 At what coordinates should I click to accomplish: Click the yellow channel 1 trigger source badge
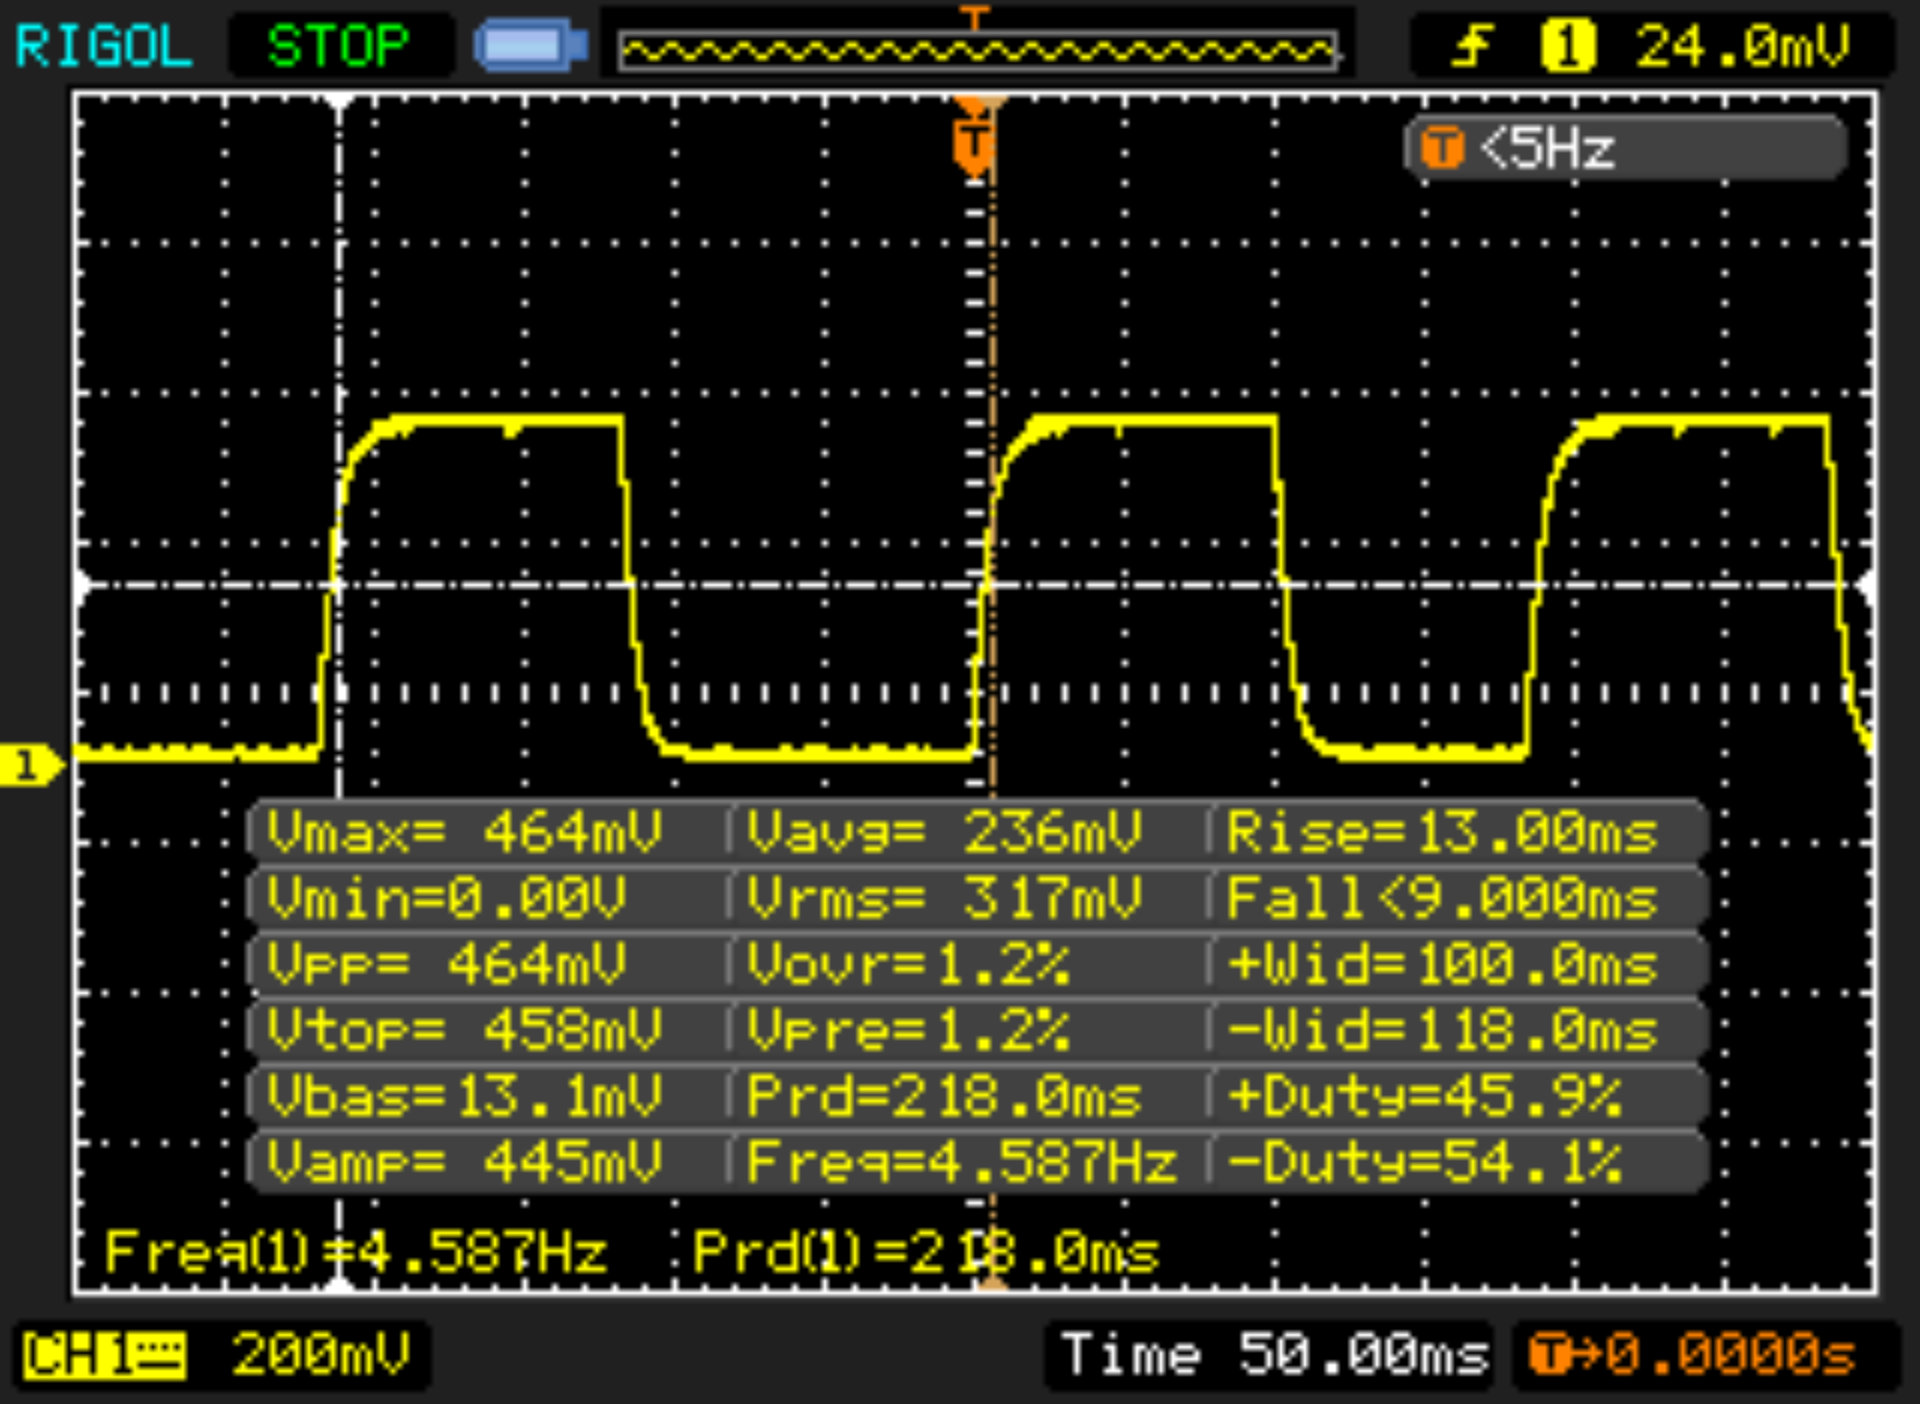pos(1567,46)
